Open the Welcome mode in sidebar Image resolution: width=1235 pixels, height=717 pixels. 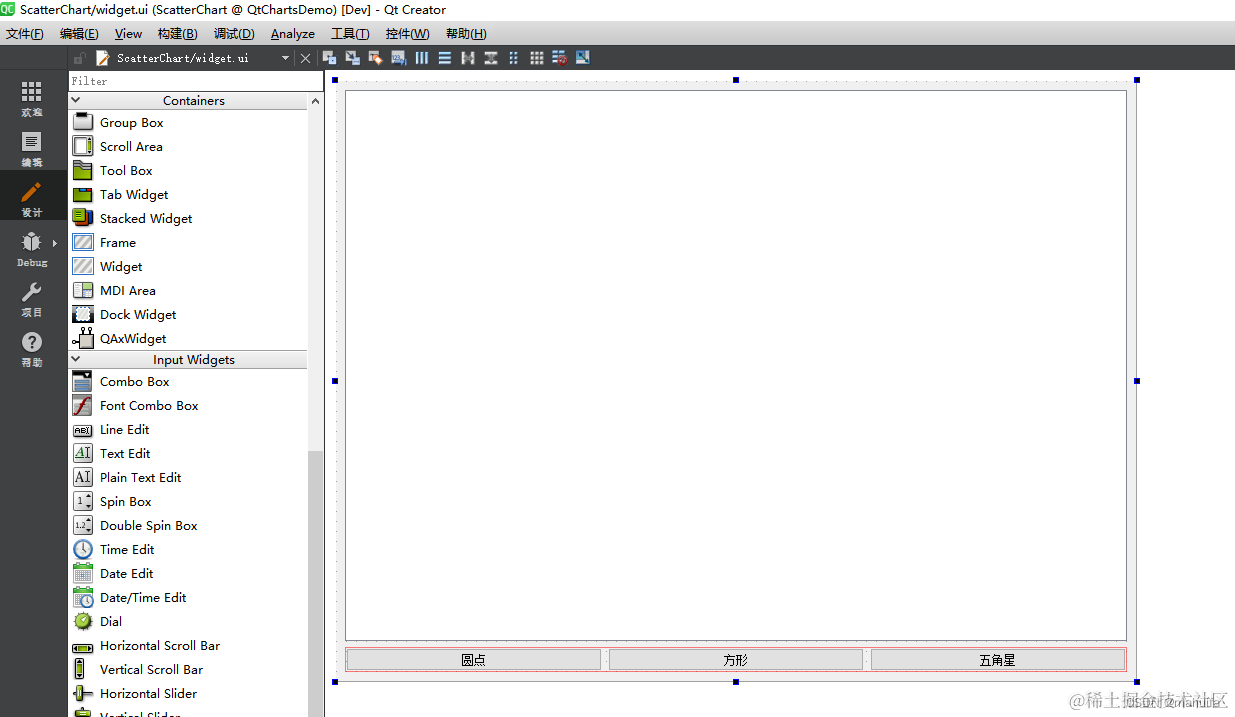(x=32, y=98)
